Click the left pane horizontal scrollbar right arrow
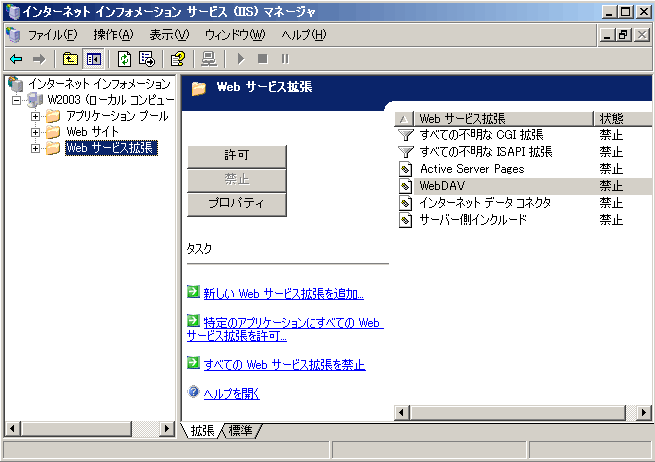Screen dimensions: 655x462 [x=167, y=428]
